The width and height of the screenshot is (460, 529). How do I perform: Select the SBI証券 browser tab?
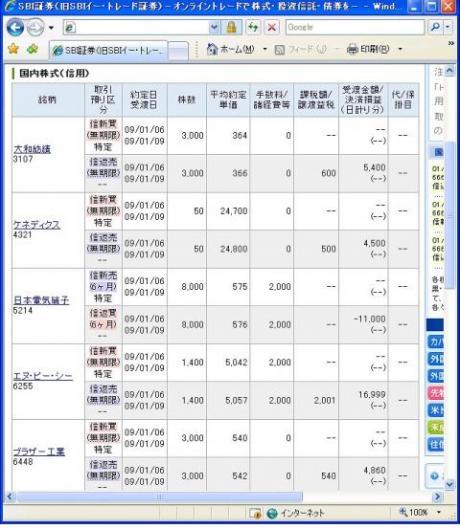[108, 51]
